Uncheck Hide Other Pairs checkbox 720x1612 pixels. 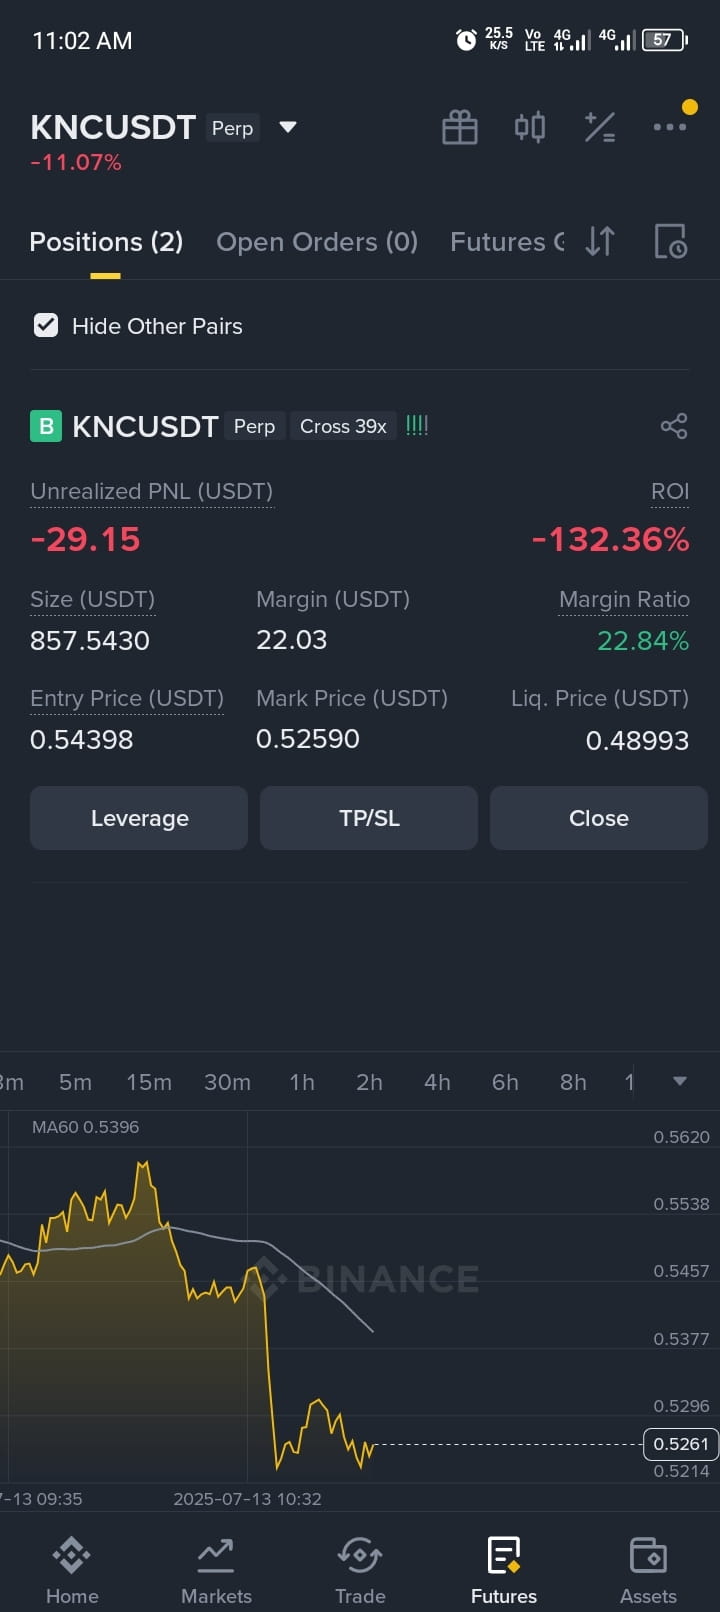46,325
